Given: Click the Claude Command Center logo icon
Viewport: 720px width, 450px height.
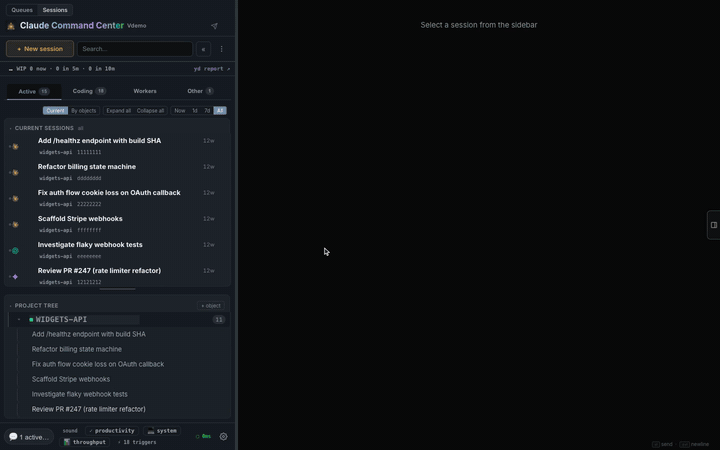Looking at the screenshot, I should 11,26.
